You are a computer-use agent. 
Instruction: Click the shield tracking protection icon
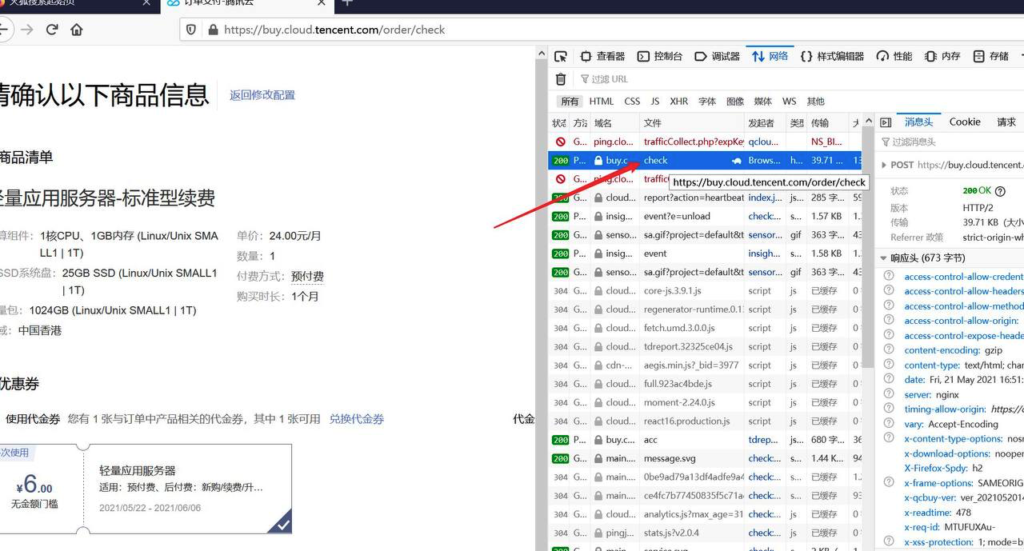tap(190, 30)
